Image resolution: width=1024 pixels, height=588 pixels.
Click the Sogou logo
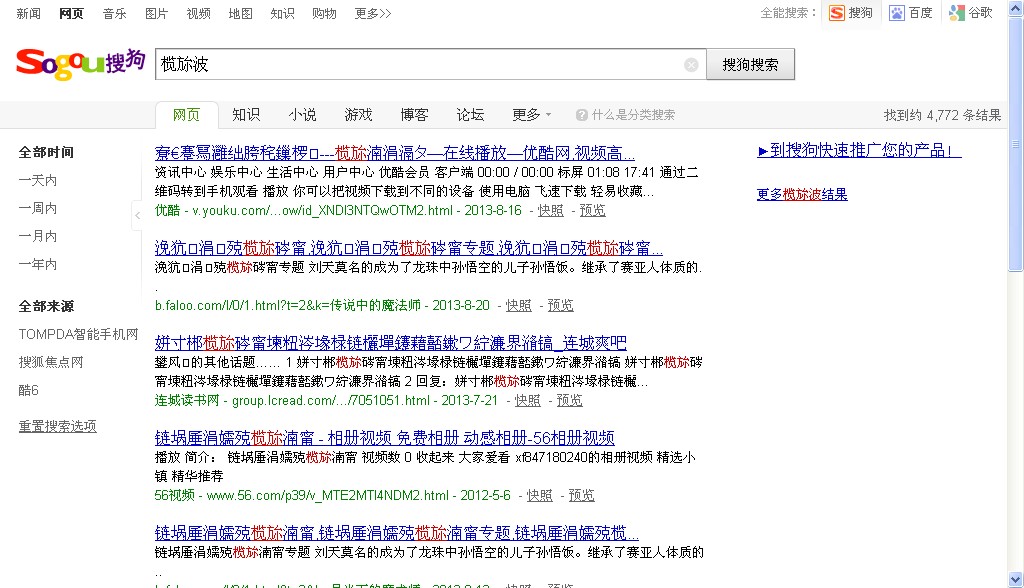click(x=80, y=64)
